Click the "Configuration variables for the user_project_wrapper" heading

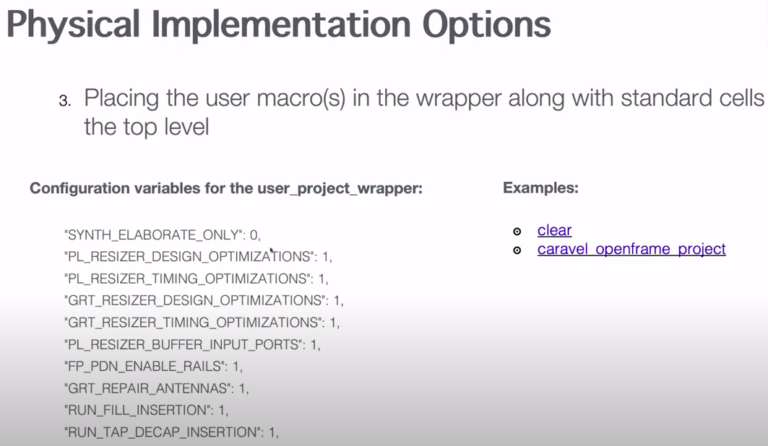(226, 188)
